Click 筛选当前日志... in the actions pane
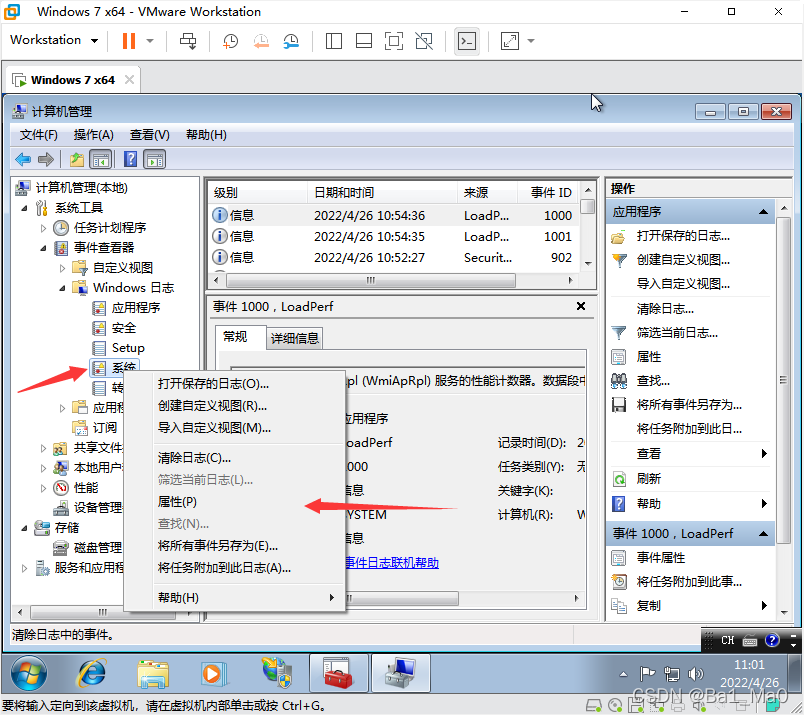Image resolution: width=804 pixels, height=715 pixels. click(x=677, y=333)
